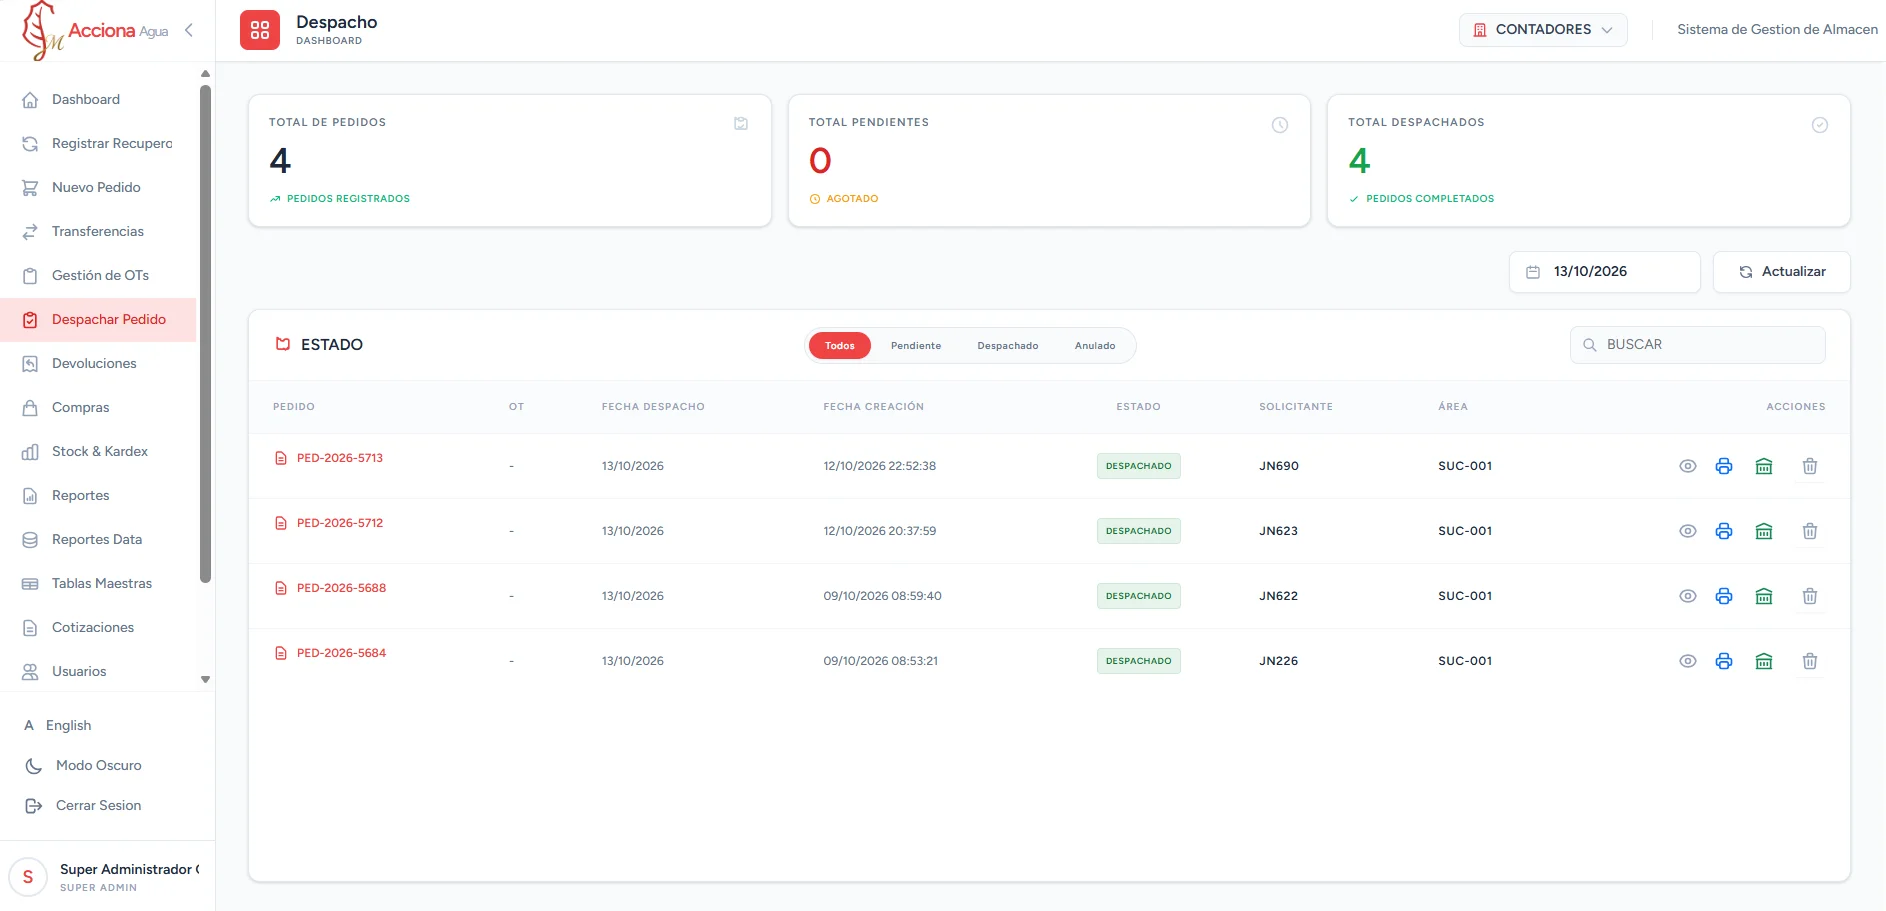This screenshot has height=911, width=1886.
Task: Select the Todos filter tab
Action: tap(840, 346)
